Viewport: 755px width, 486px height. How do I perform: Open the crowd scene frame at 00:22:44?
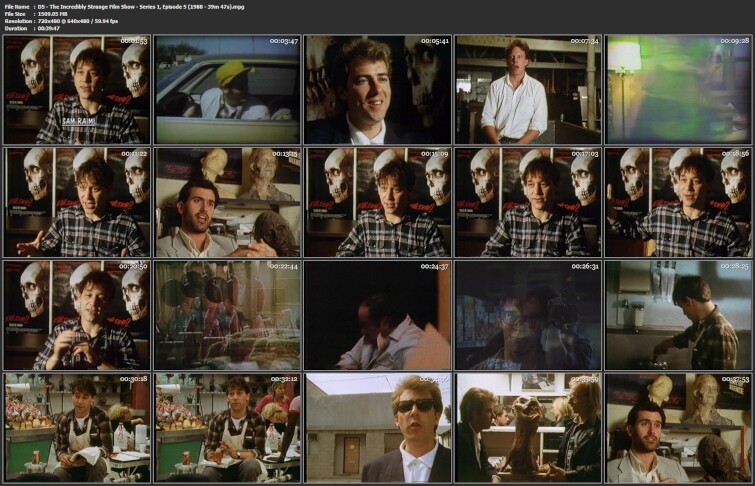tap(227, 315)
